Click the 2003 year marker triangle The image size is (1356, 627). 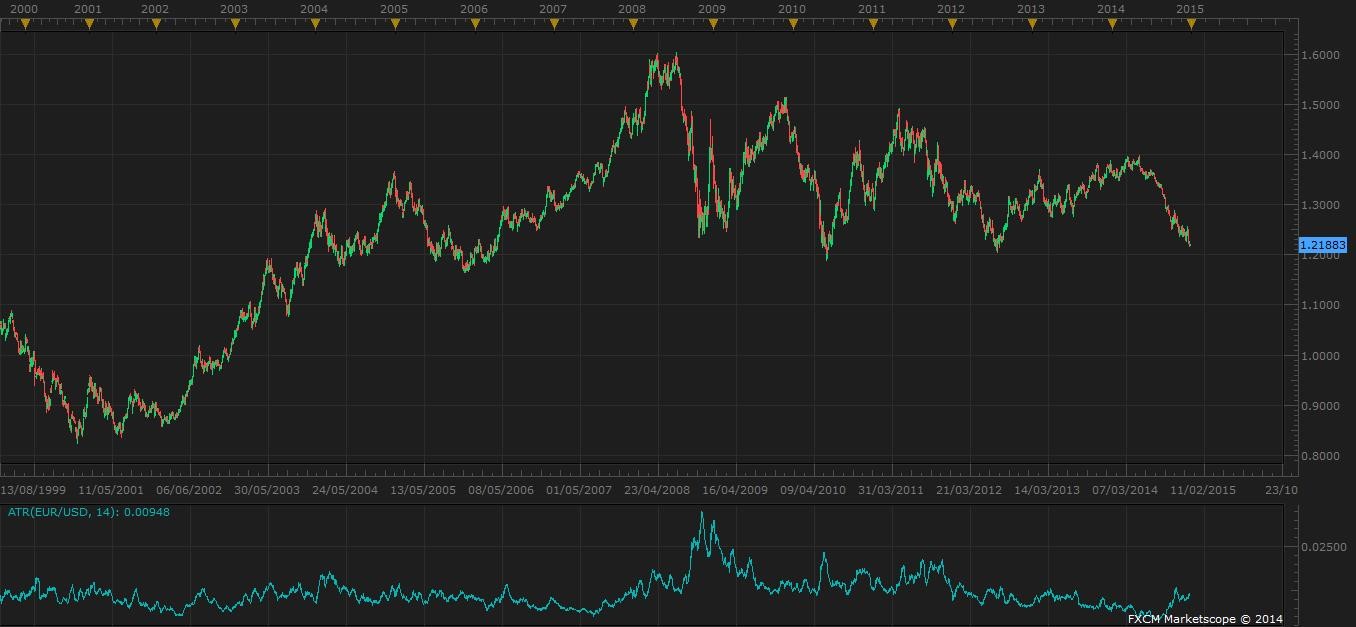click(x=235, y=24)
